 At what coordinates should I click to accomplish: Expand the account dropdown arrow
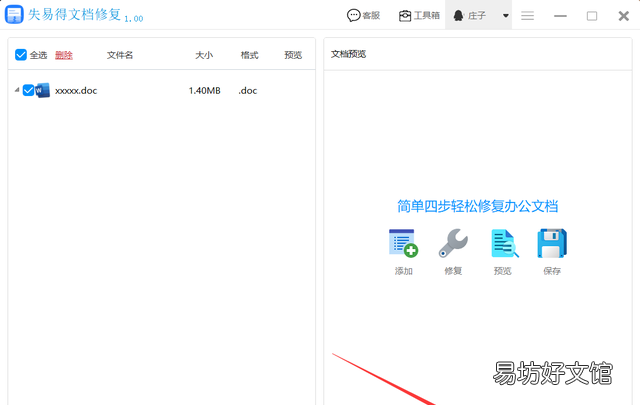point(506,16)
